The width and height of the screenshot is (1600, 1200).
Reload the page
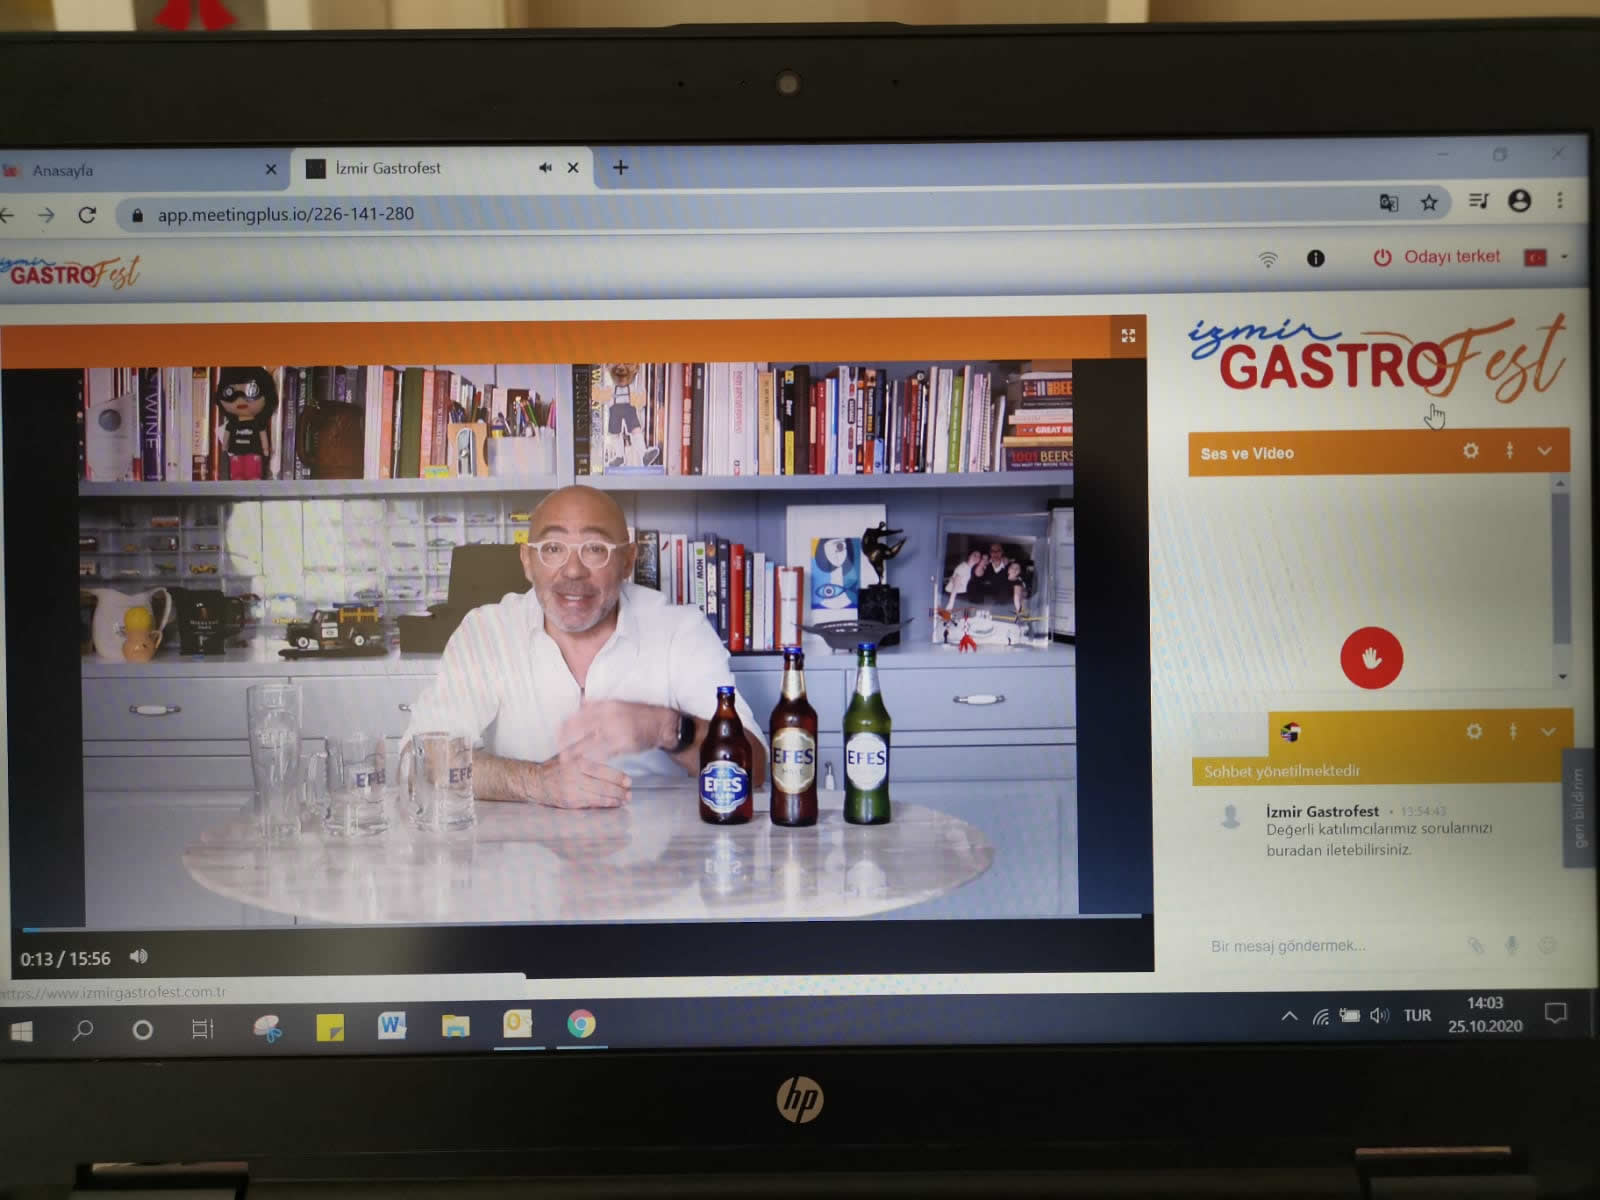[x=87, y=215]
